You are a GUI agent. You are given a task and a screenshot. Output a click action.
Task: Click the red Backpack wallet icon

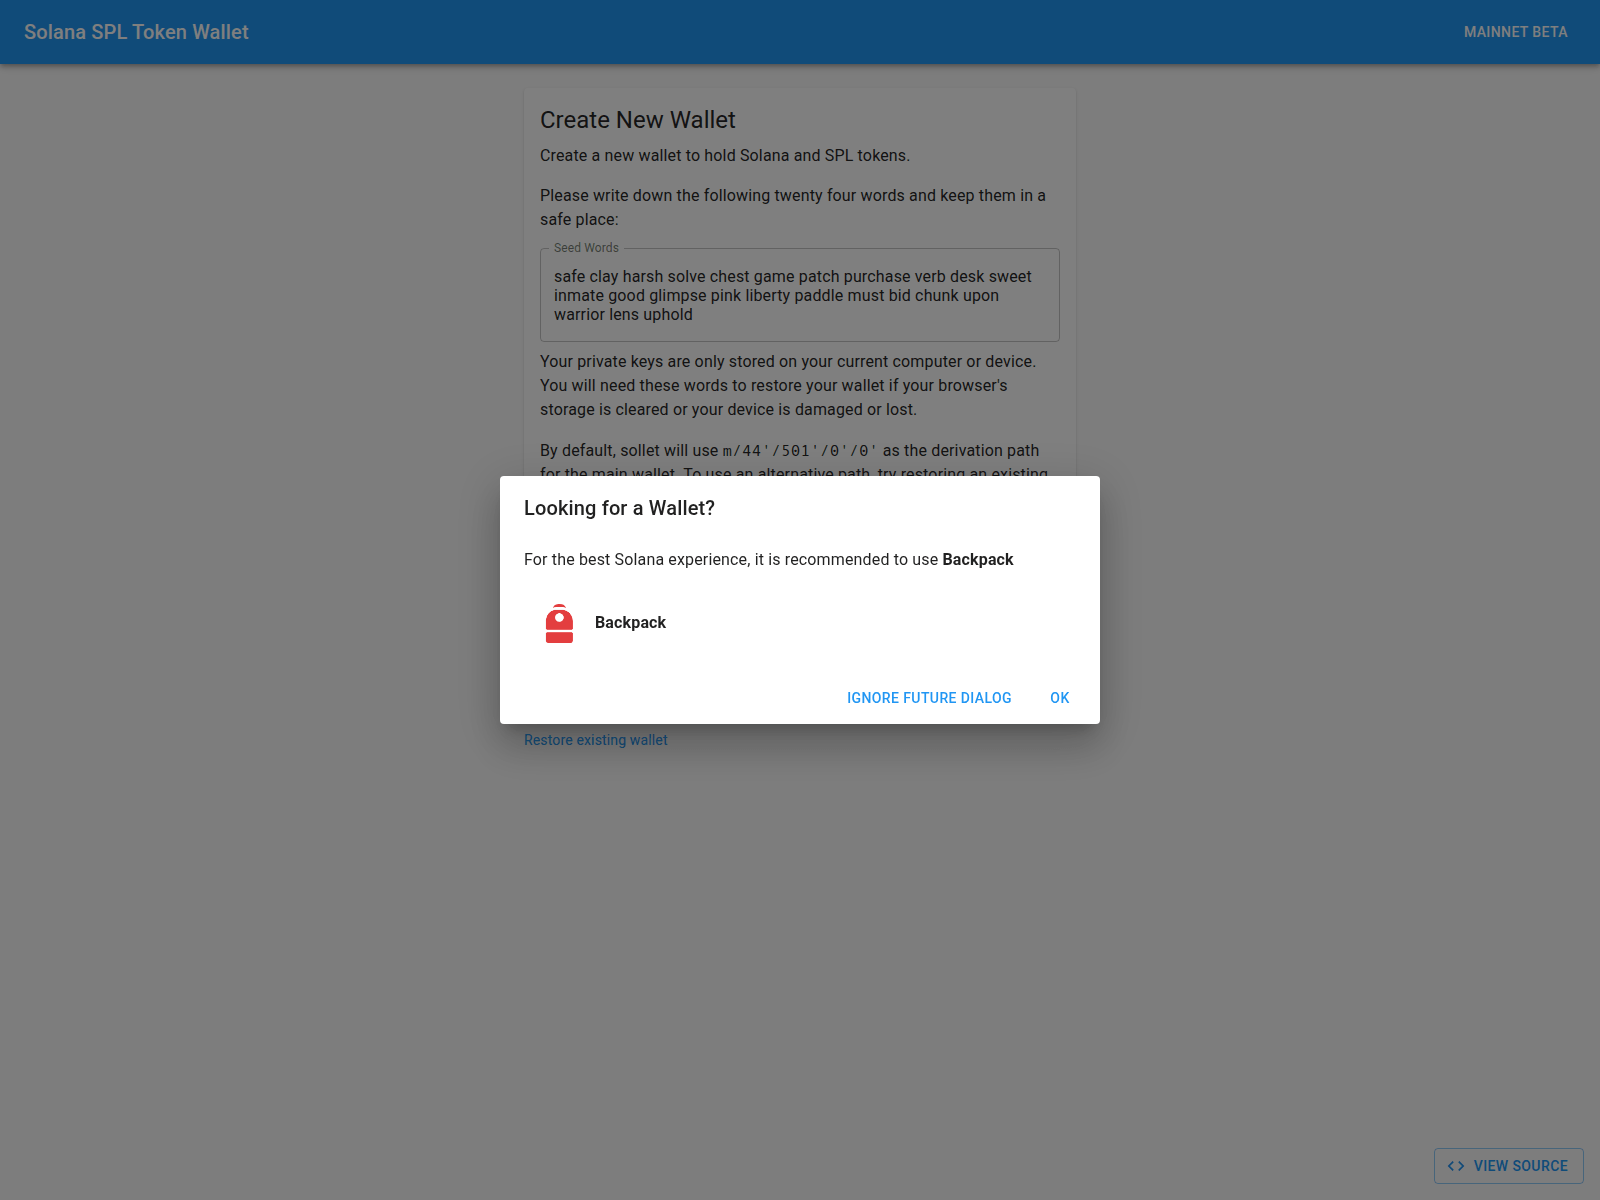[559, 623]
